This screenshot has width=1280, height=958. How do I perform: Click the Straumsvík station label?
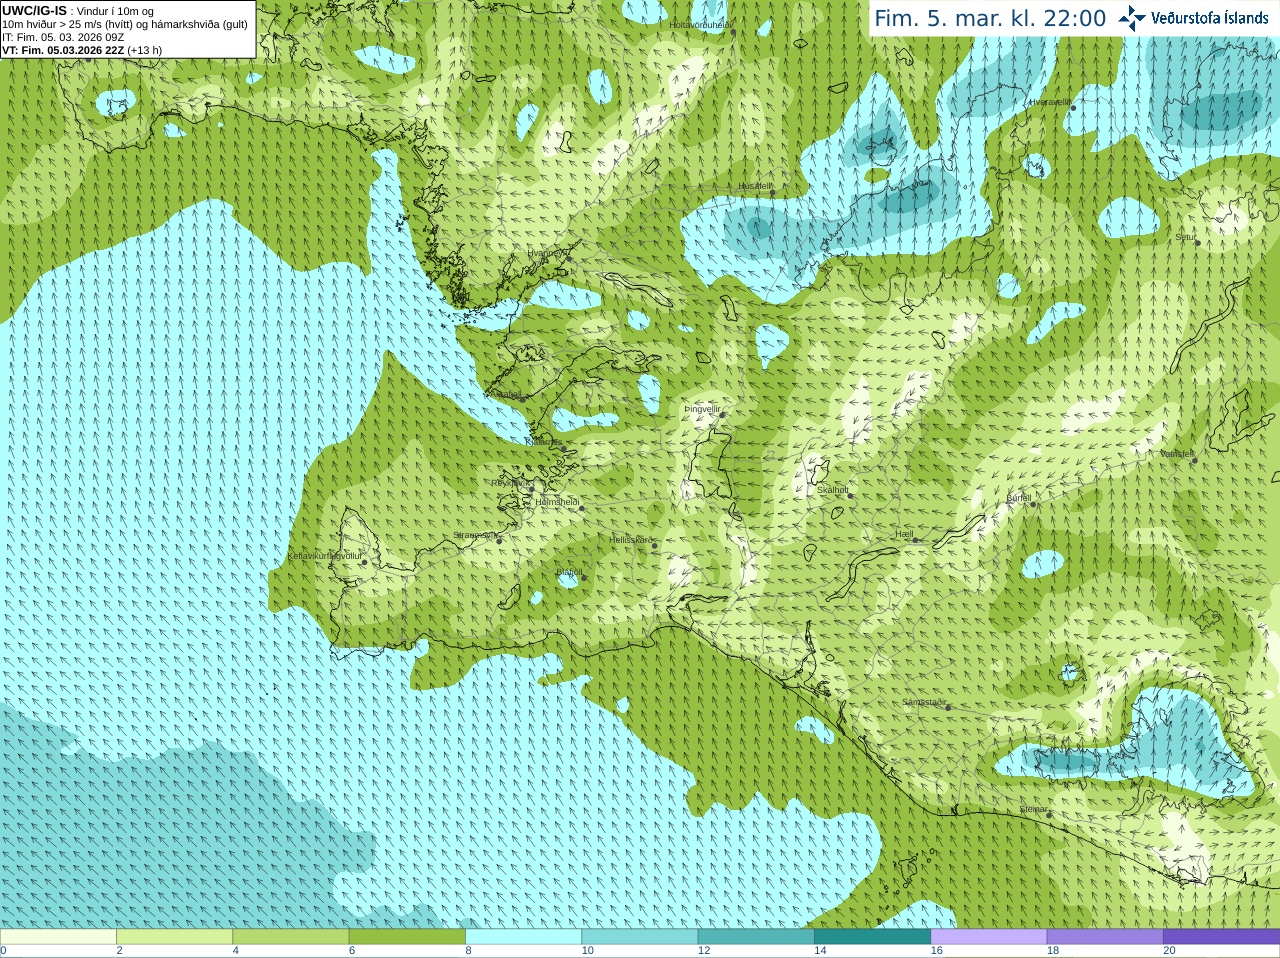coord(475,535)
